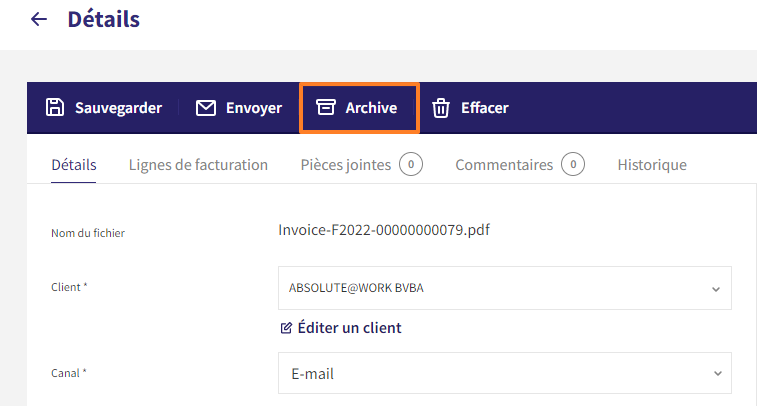
Task: Click the pencil edit icon beside Éditer un client
Action: pyautogui.click(x=286, y=328)
